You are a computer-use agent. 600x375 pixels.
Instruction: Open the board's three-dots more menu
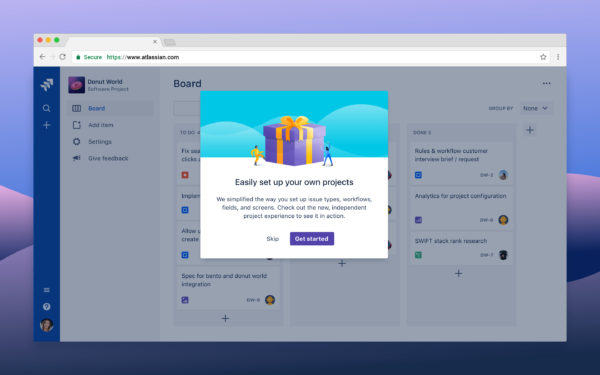[546, 83]
